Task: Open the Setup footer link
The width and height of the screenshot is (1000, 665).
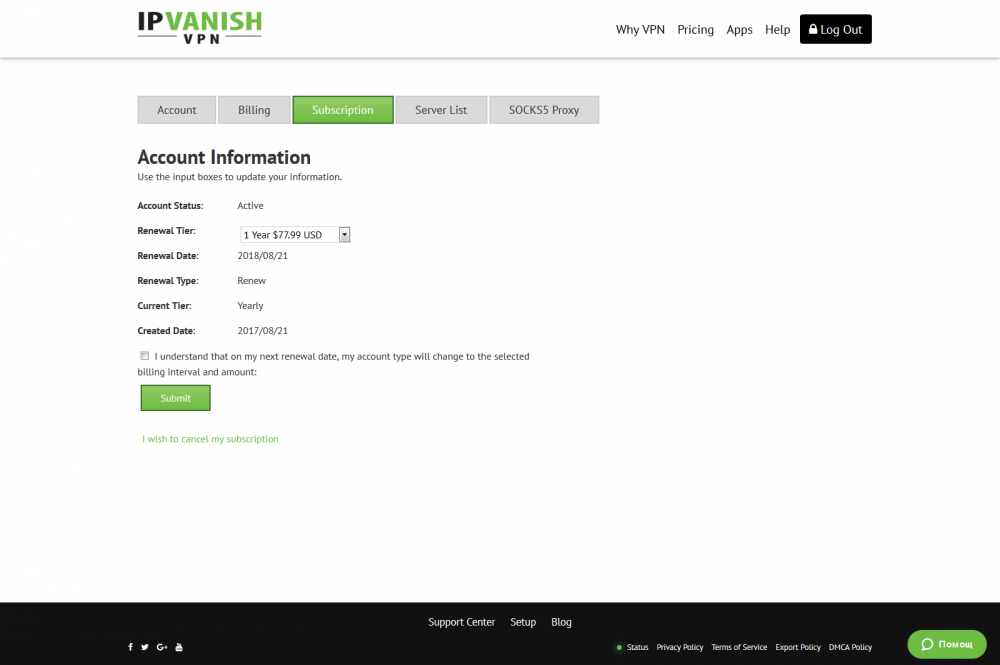Action: coord(523,622)
